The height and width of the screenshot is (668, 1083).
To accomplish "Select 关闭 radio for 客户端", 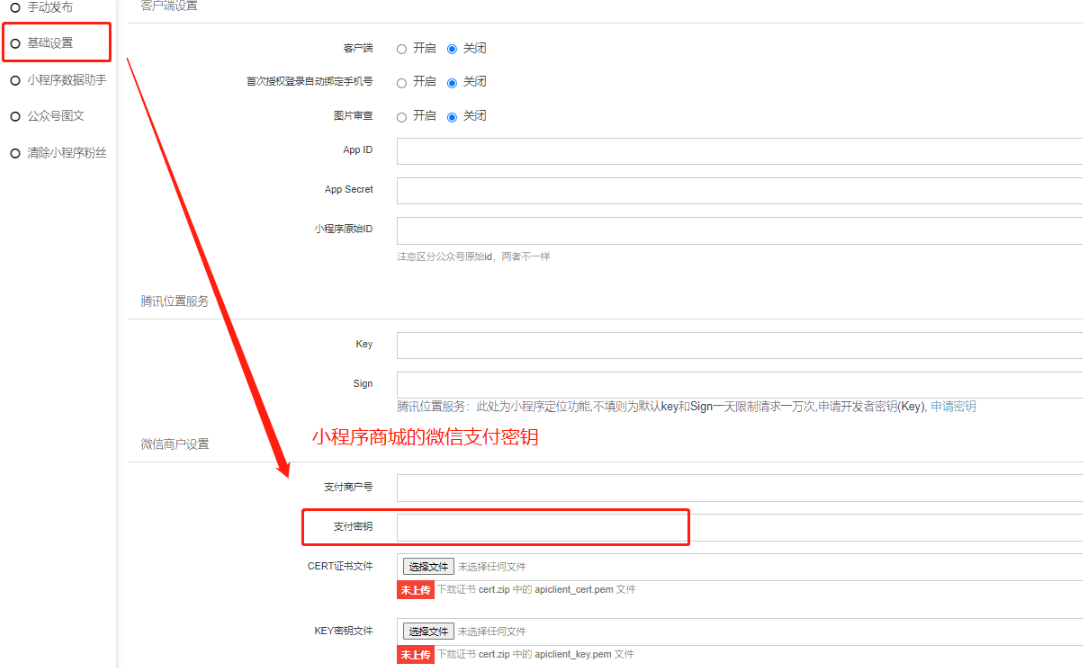I will [x=452, y=49].
